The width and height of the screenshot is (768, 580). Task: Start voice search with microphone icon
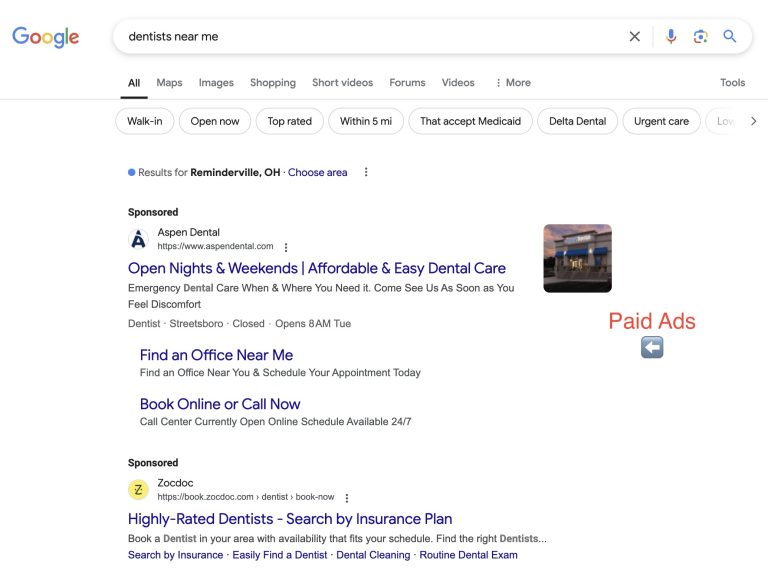pyautogui.click(x=670, y=36)
